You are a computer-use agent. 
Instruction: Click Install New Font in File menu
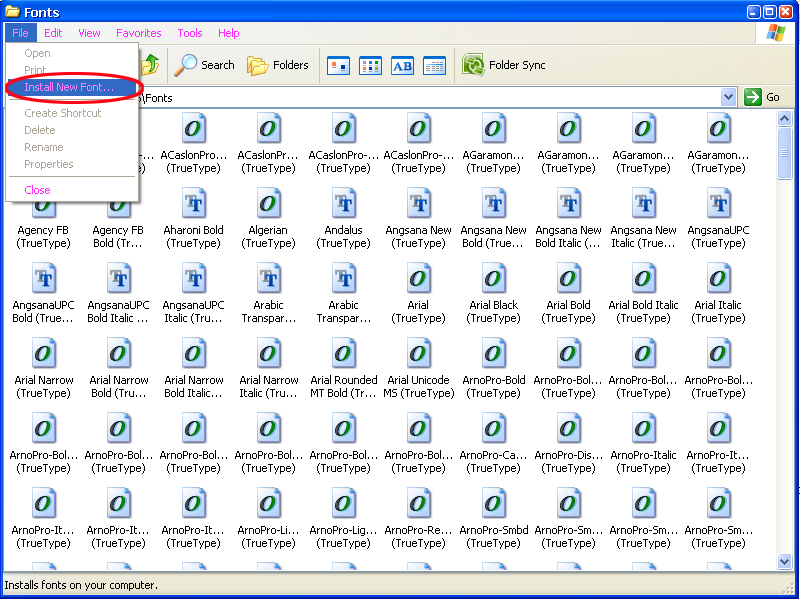click(x=69, y=87)
